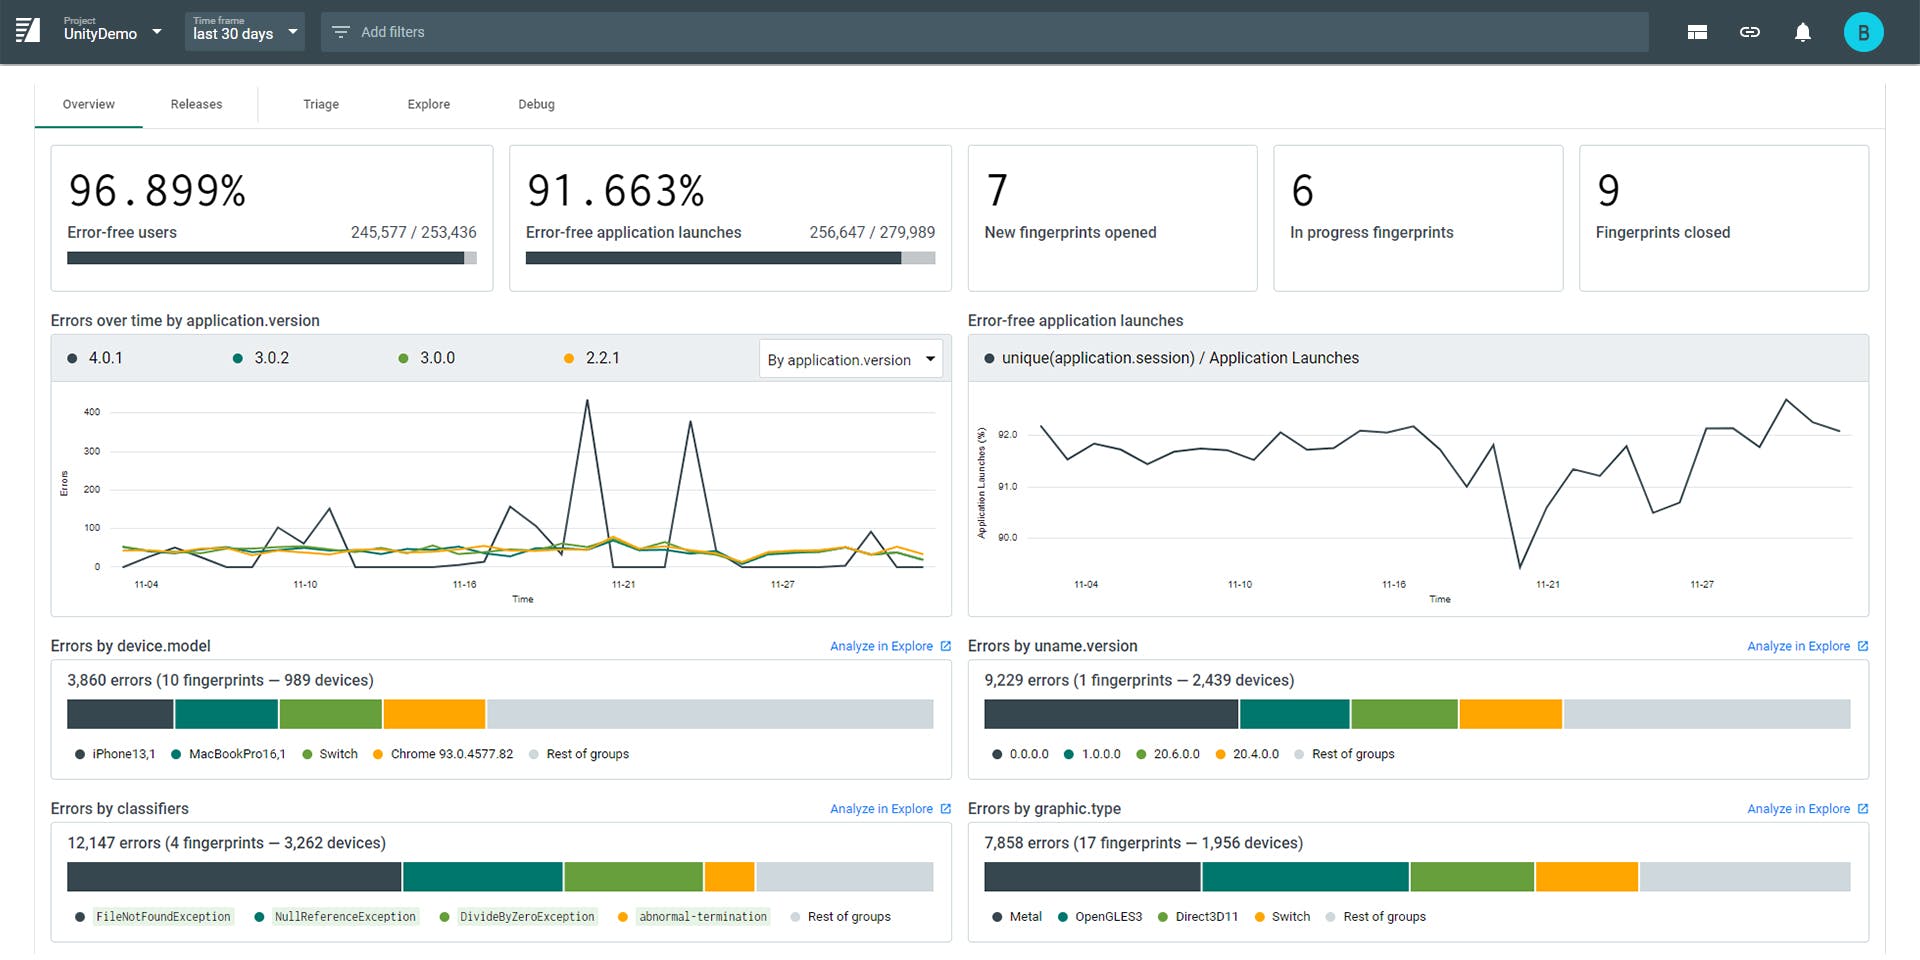Toggle the 2.2.1 version series in legend

coord(592,358)
